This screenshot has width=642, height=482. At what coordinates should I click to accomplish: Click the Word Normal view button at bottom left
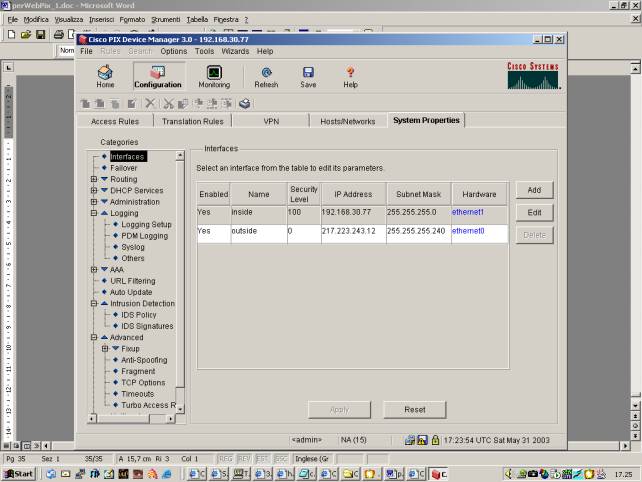click(7, 446)
